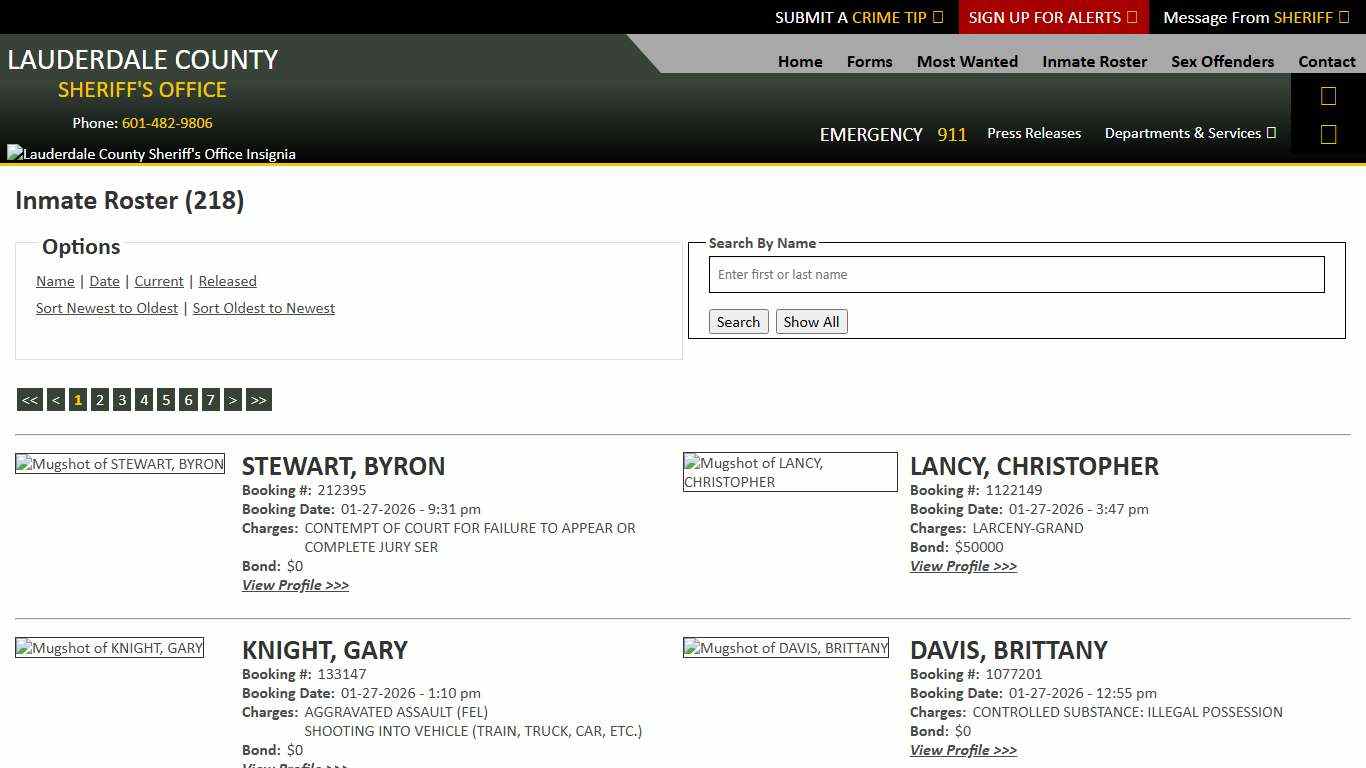Filter roster by Released inmates
This screenshot has height=768, width=1366.
pos(227,281)
